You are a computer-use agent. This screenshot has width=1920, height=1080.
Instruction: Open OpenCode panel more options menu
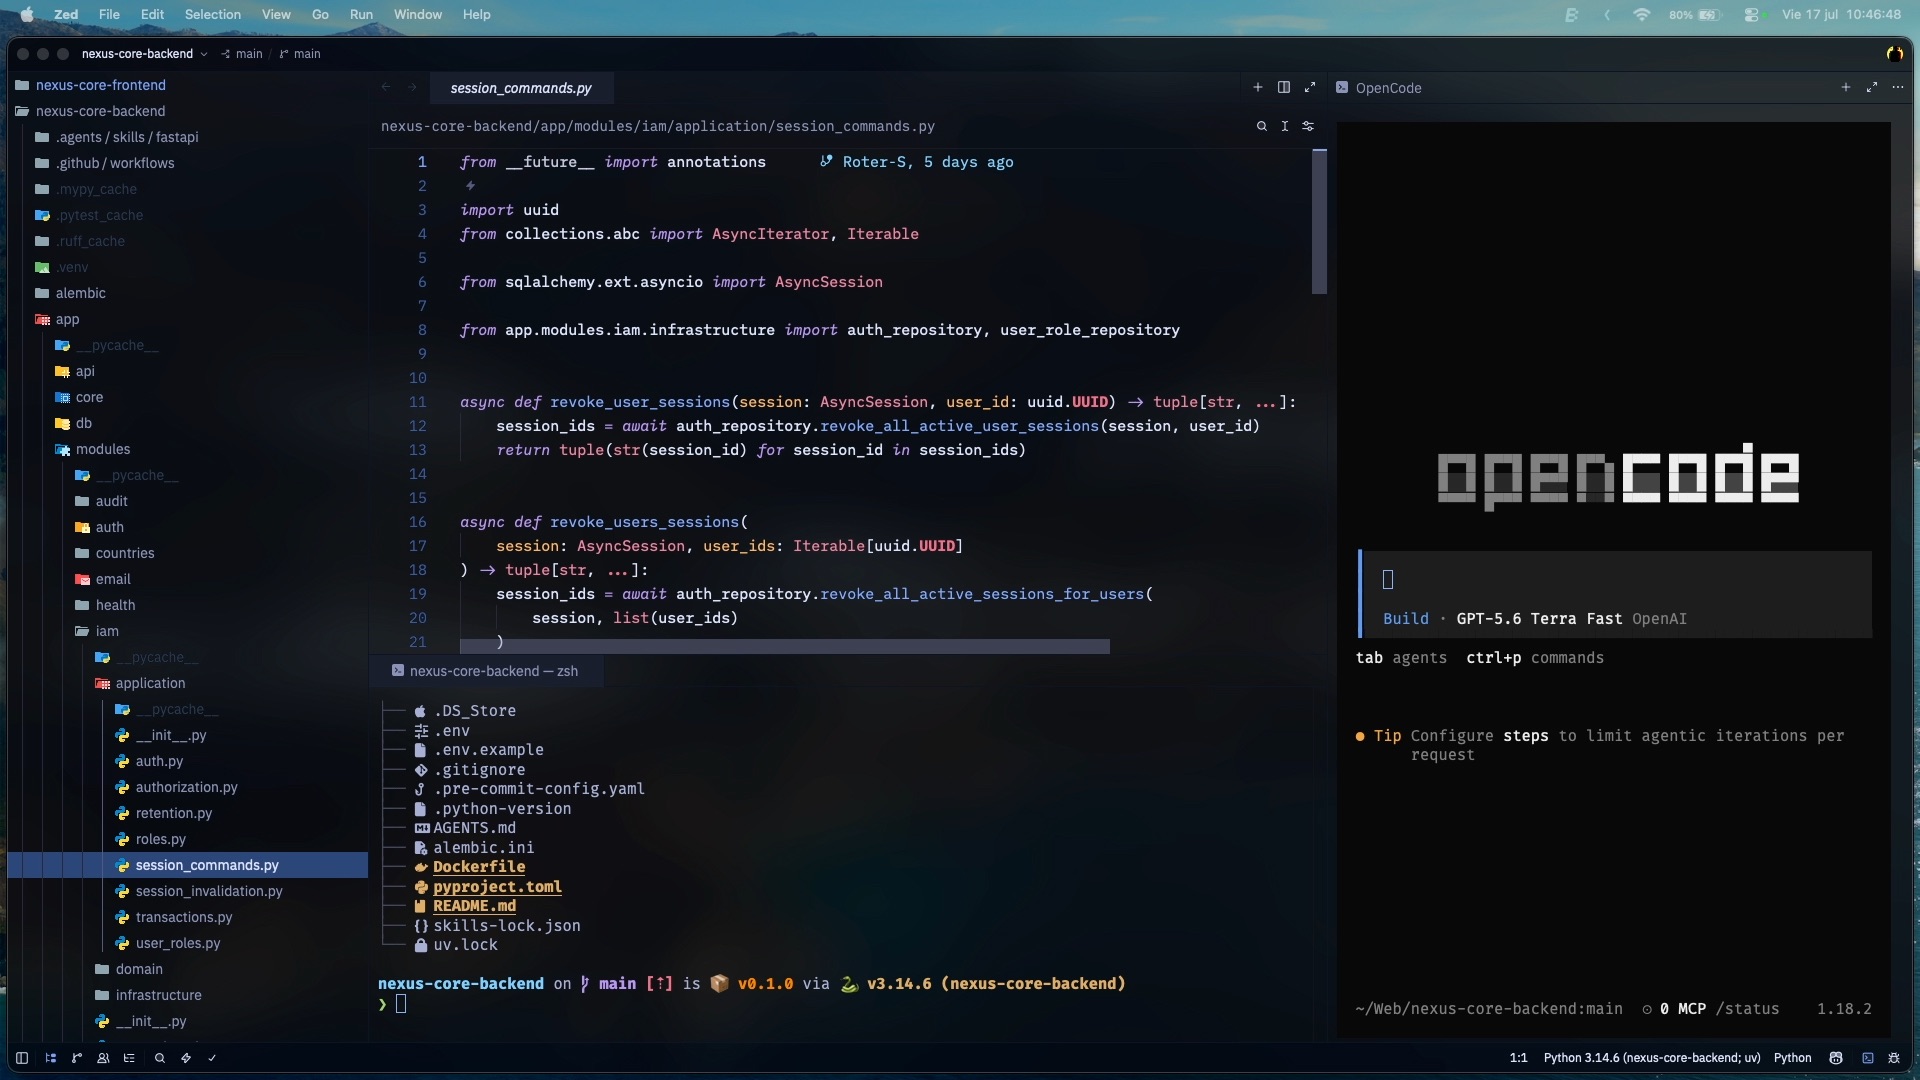tap(1898, 88)
